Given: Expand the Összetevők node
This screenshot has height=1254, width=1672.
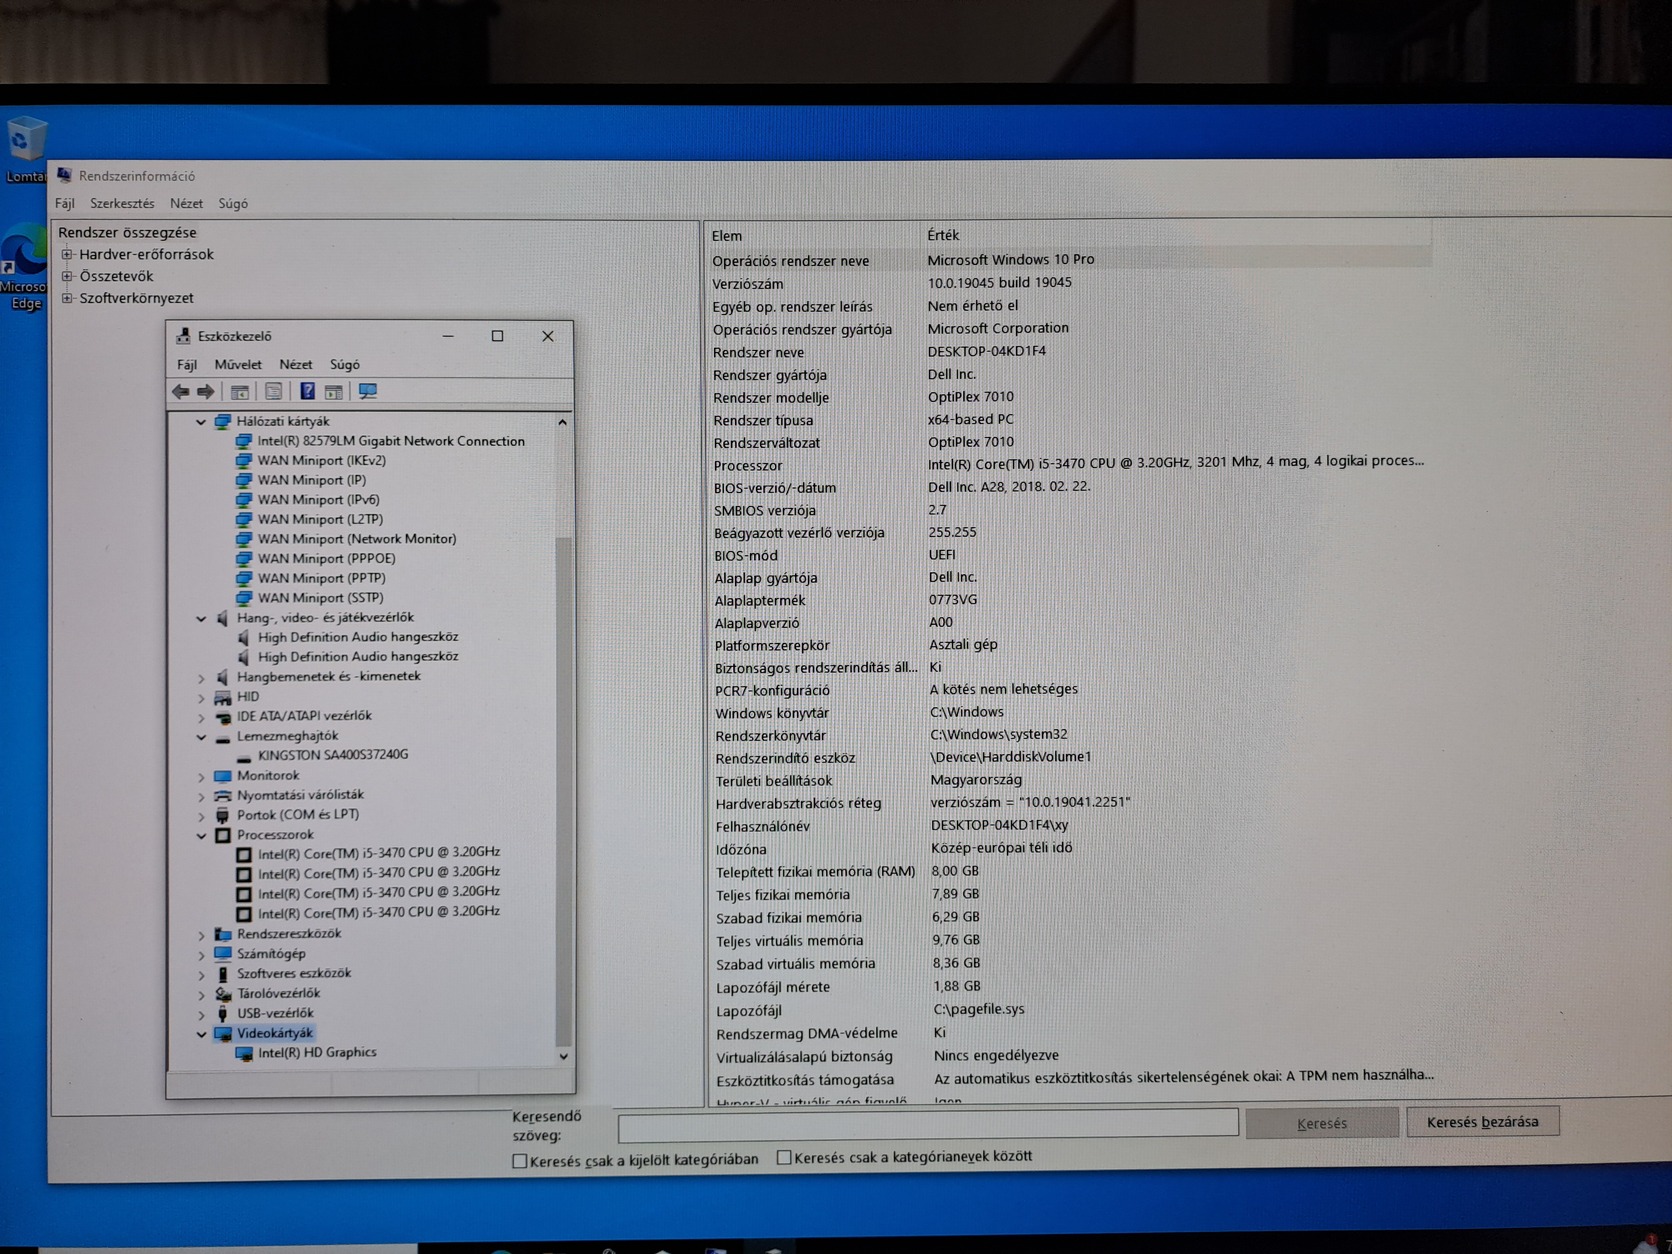Looking at the screenshot, I should point(67,277).
